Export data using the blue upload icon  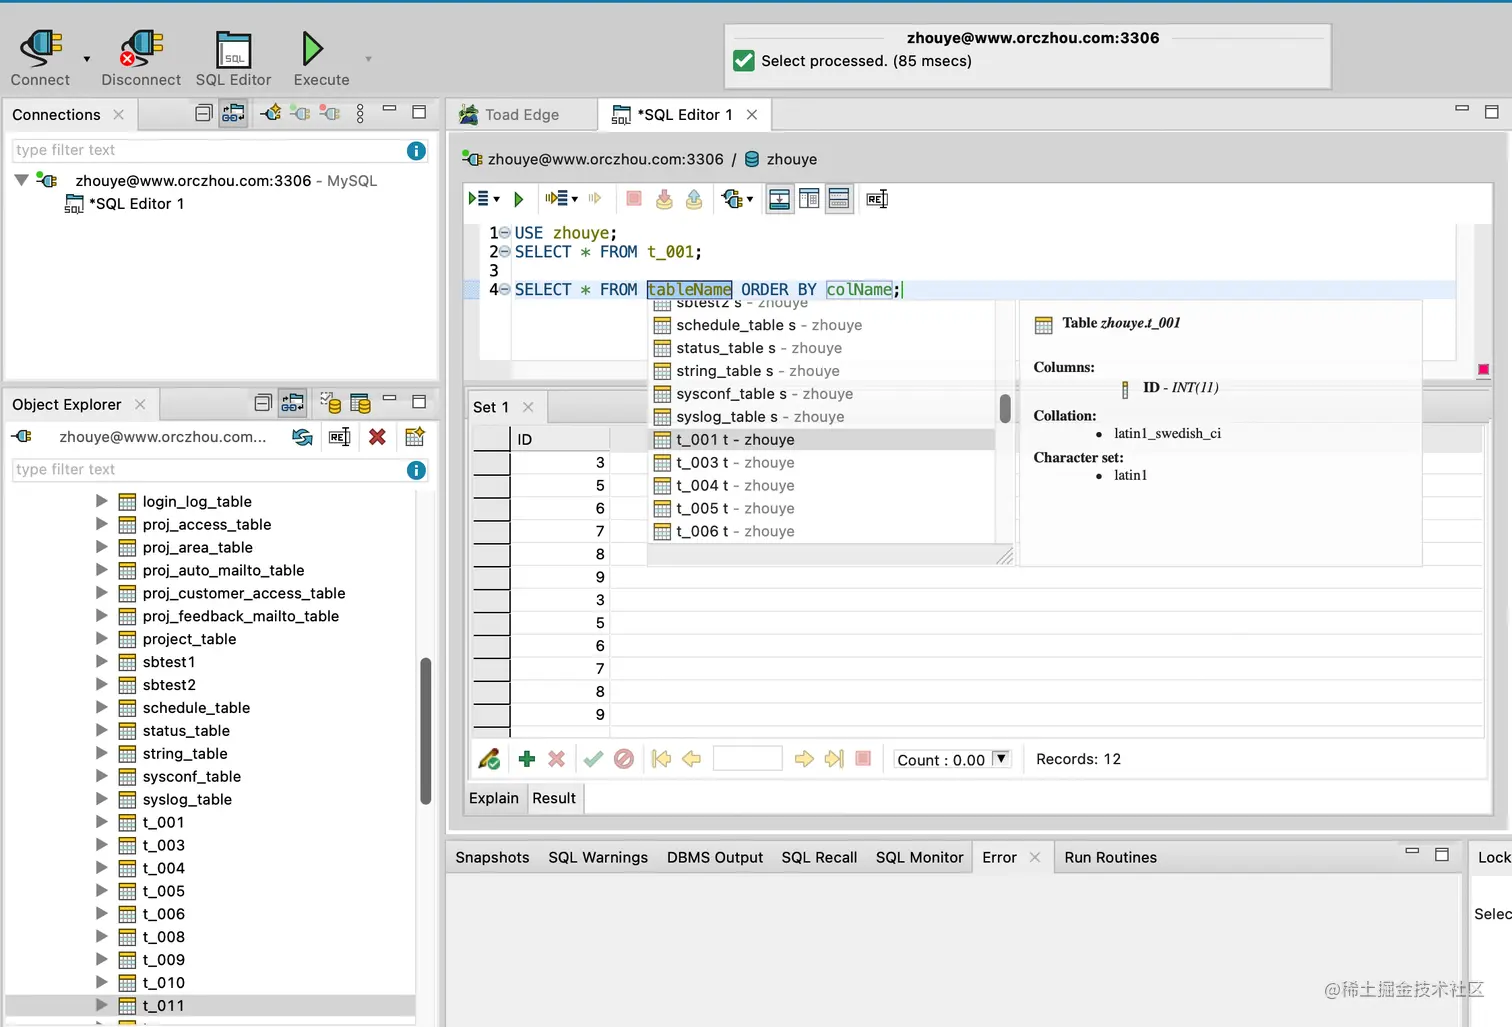[693, 198]
